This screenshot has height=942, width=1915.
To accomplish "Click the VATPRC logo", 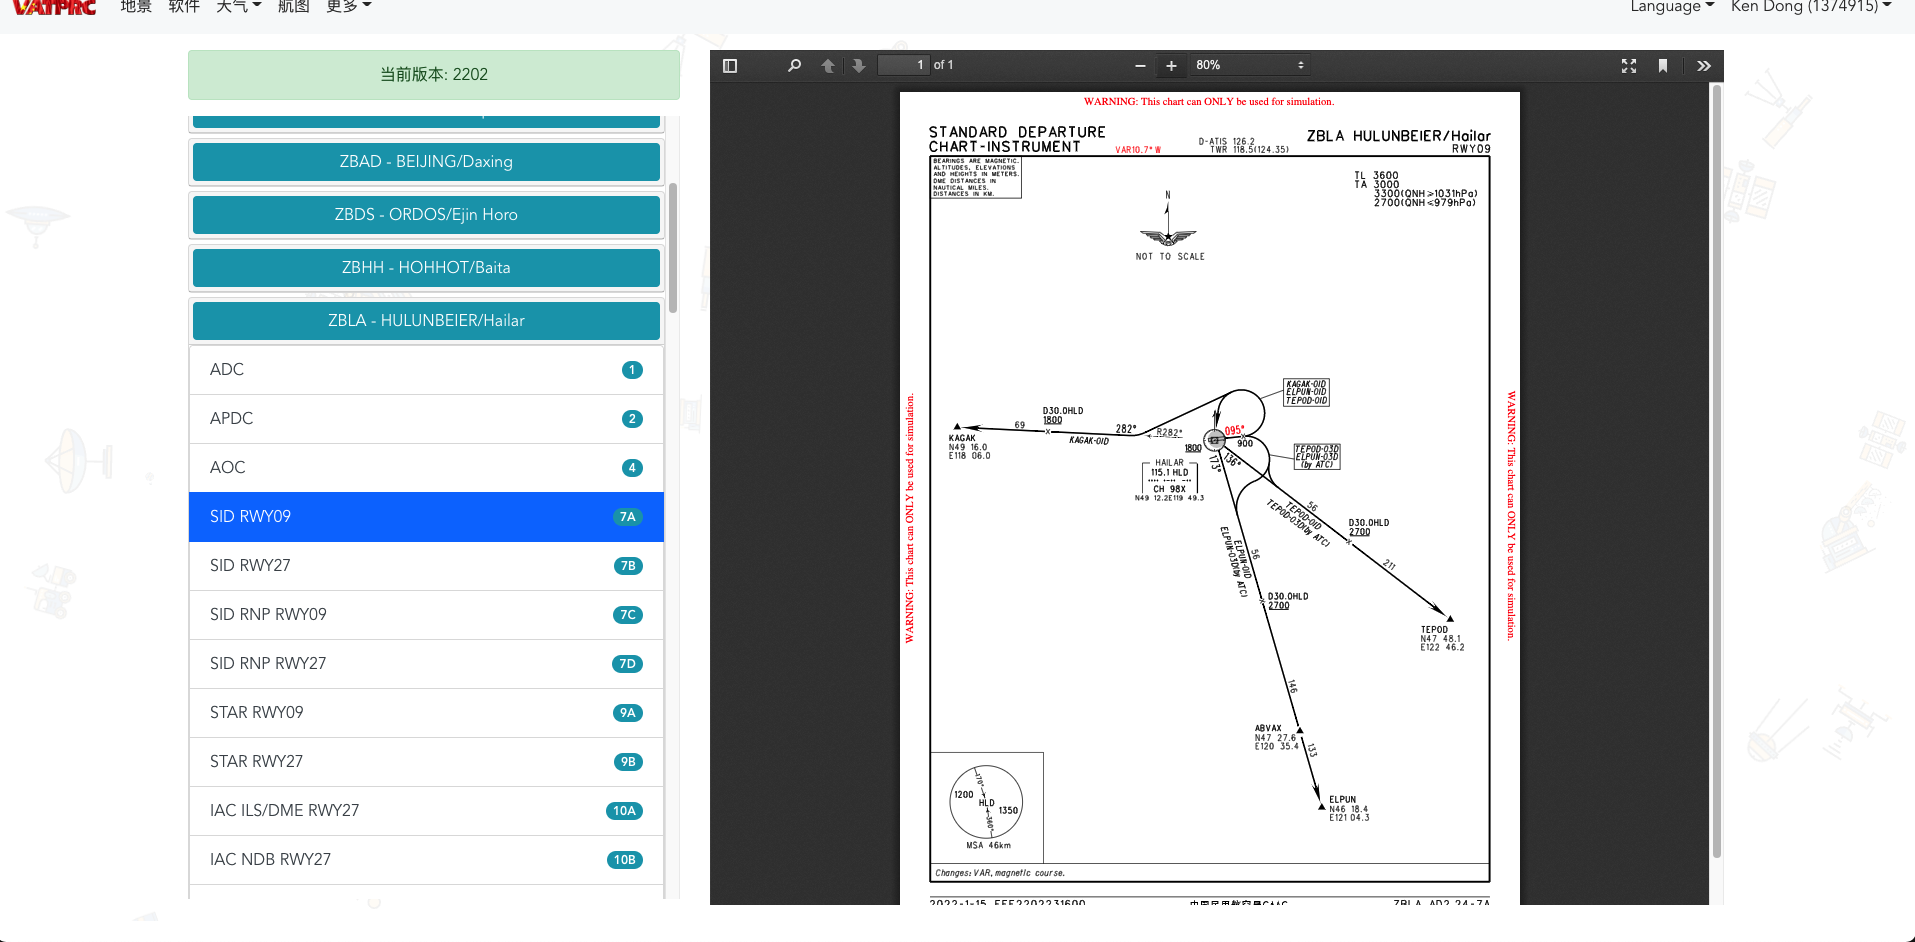I will (x=55, y=7).
